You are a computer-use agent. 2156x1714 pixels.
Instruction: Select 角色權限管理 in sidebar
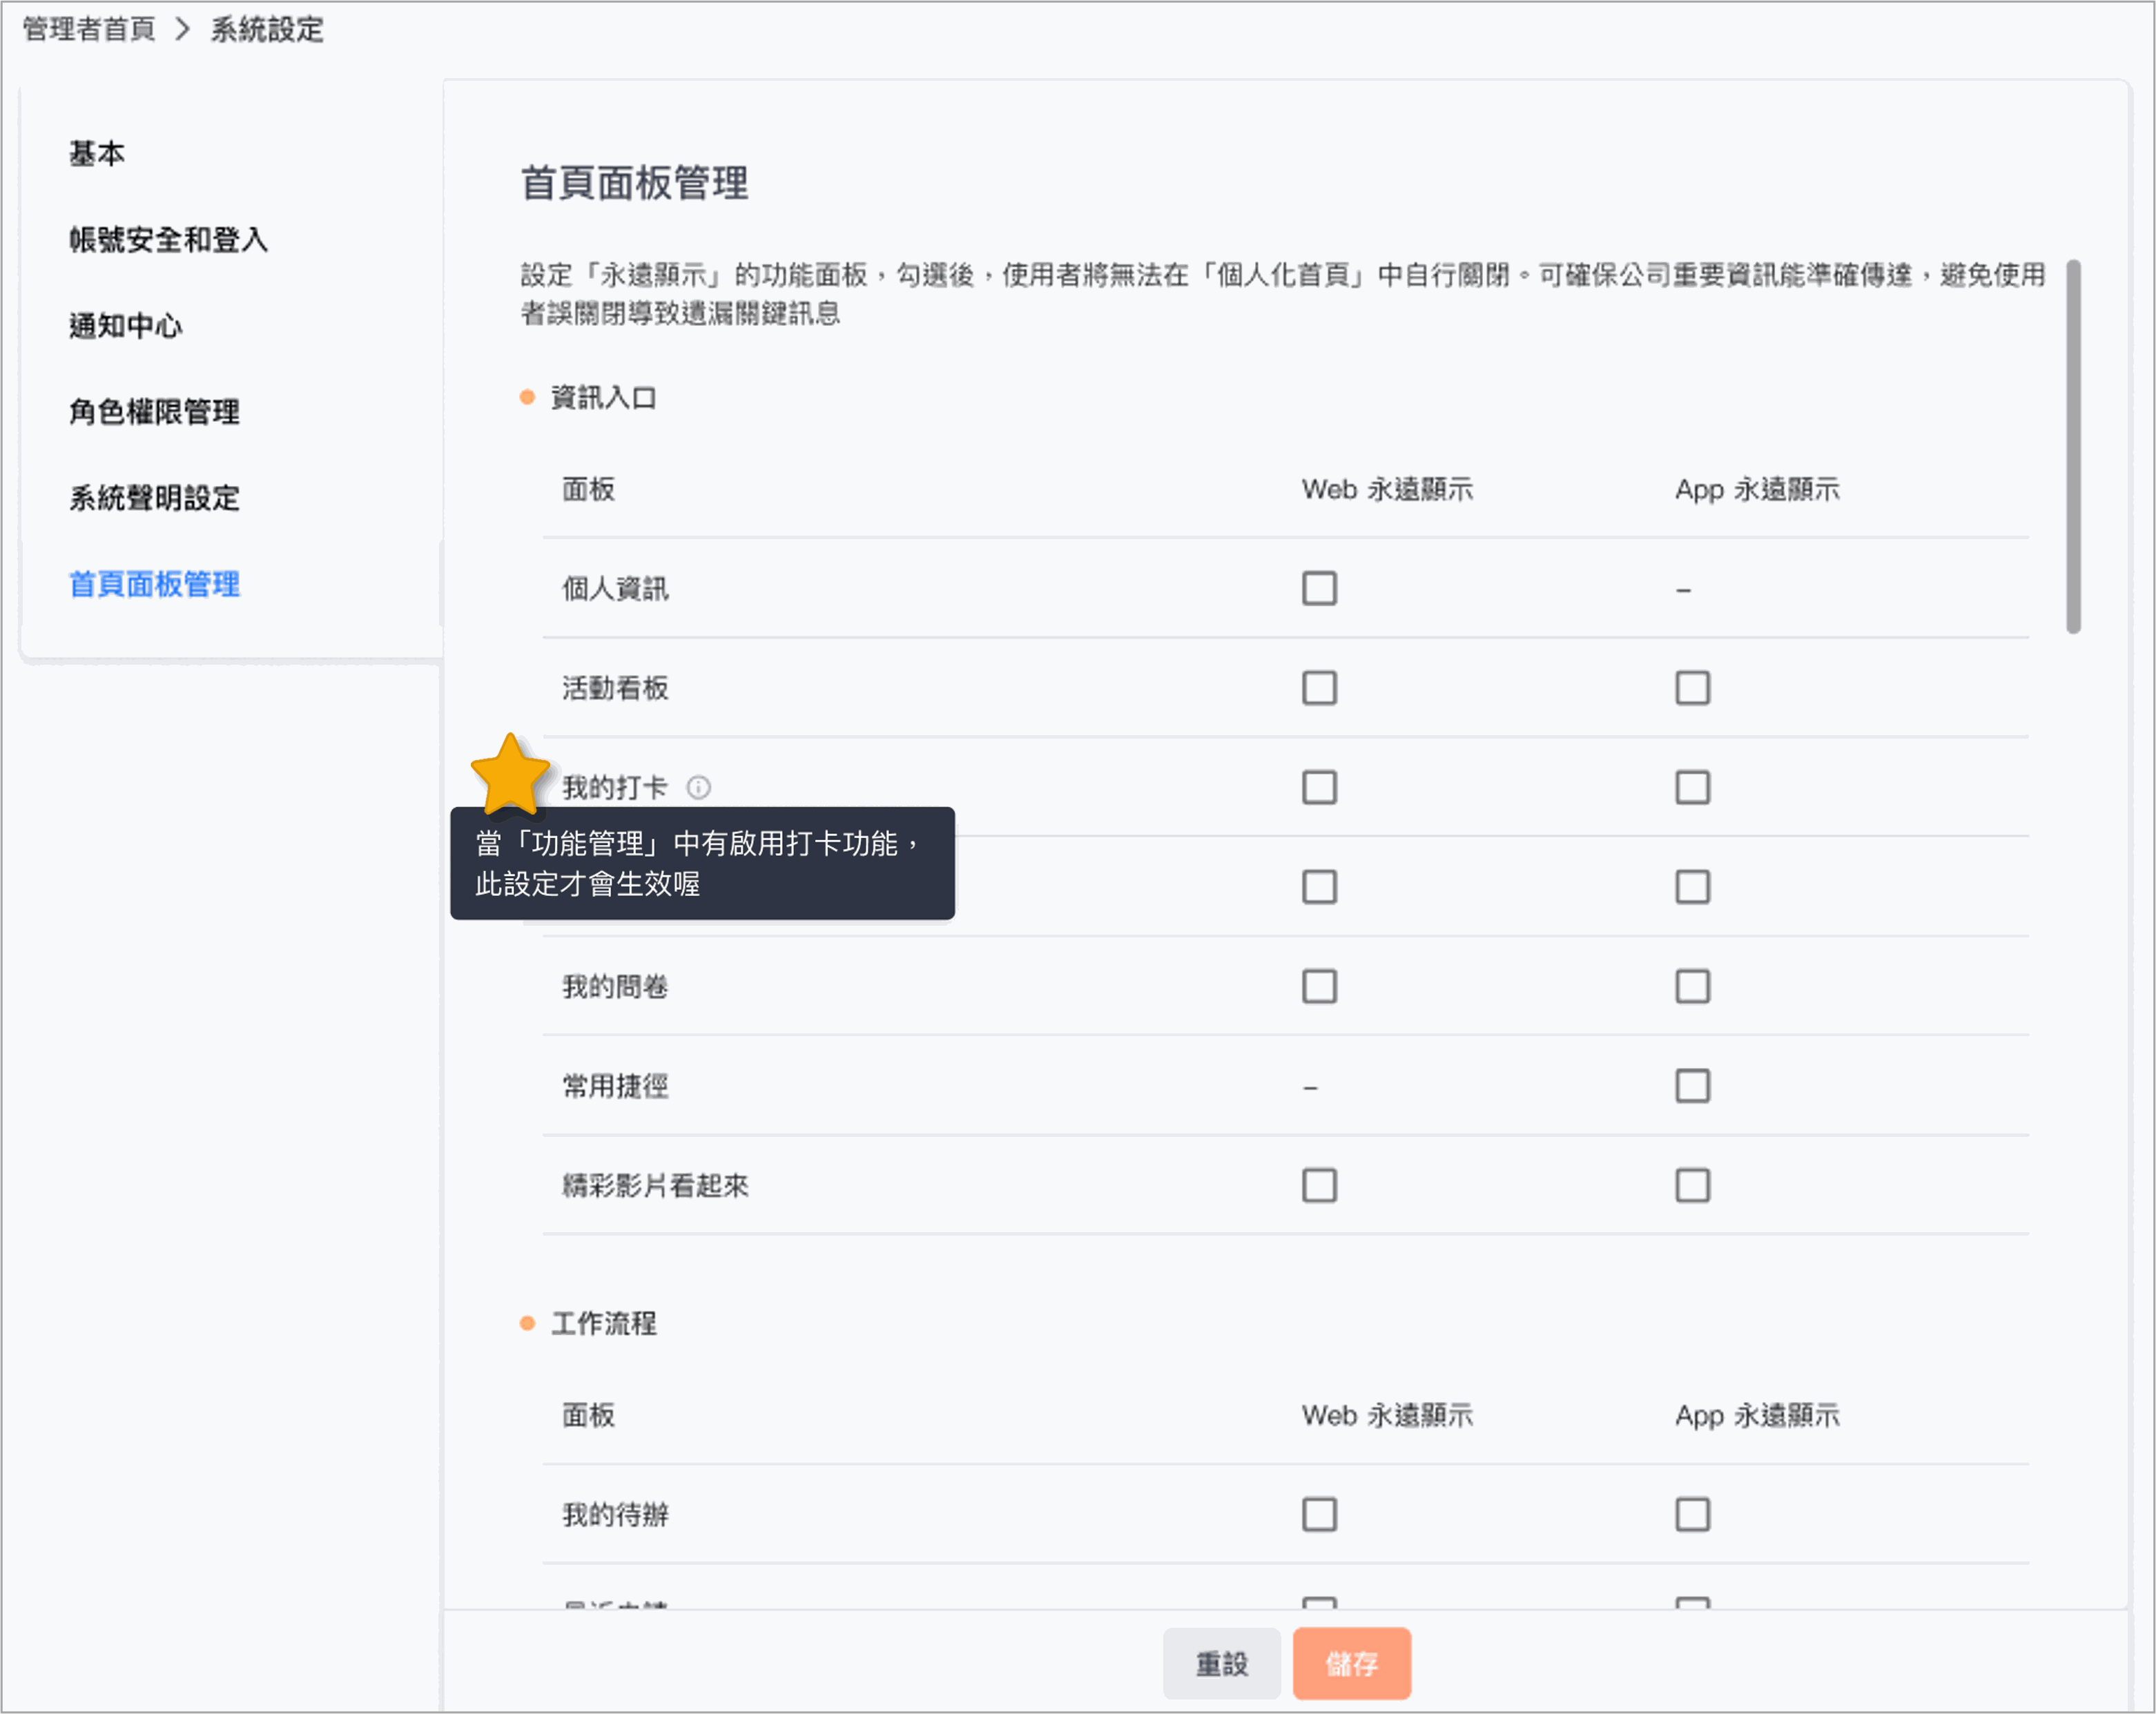coord(154,412)
